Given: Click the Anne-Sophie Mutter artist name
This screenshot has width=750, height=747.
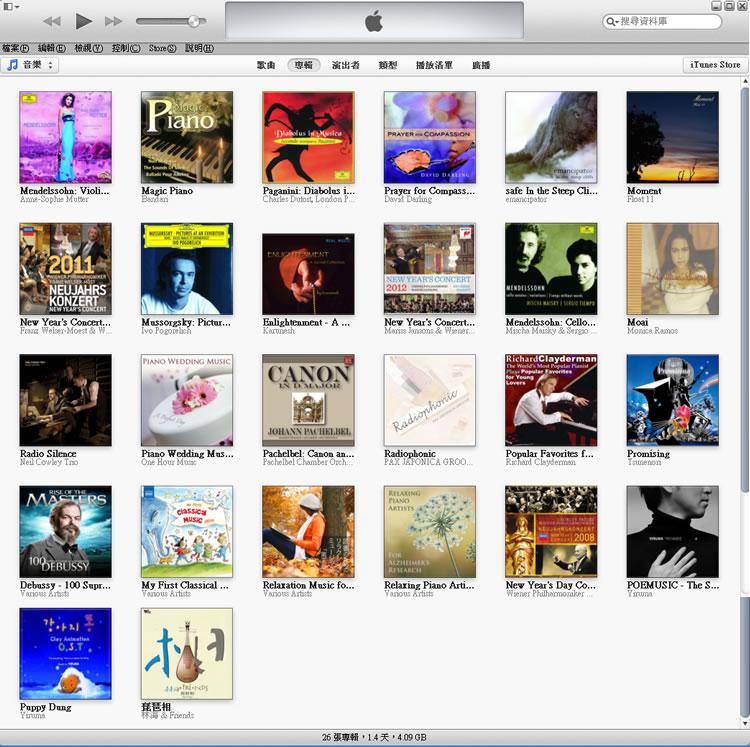Looking at the screenshot, I should [x=54, y=199].
